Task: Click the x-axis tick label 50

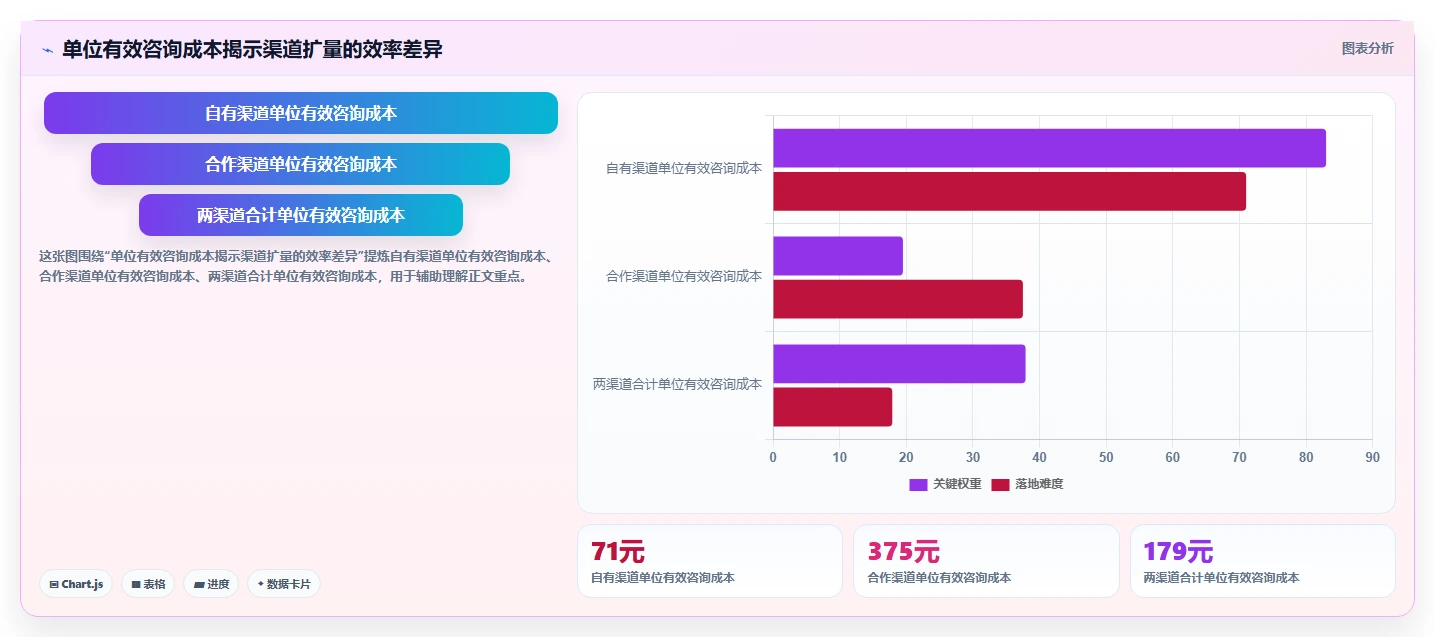Action: point(1106,457)
